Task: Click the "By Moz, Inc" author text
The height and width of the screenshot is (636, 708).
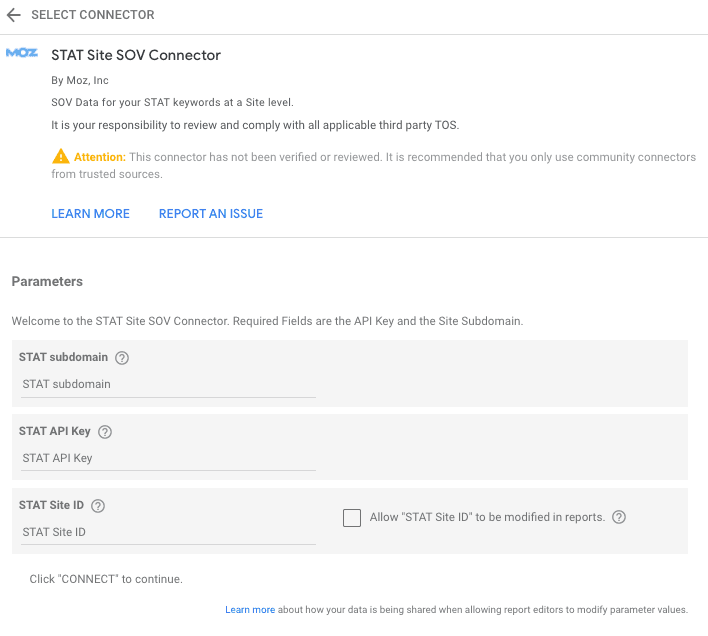Action: coord(80,80)
